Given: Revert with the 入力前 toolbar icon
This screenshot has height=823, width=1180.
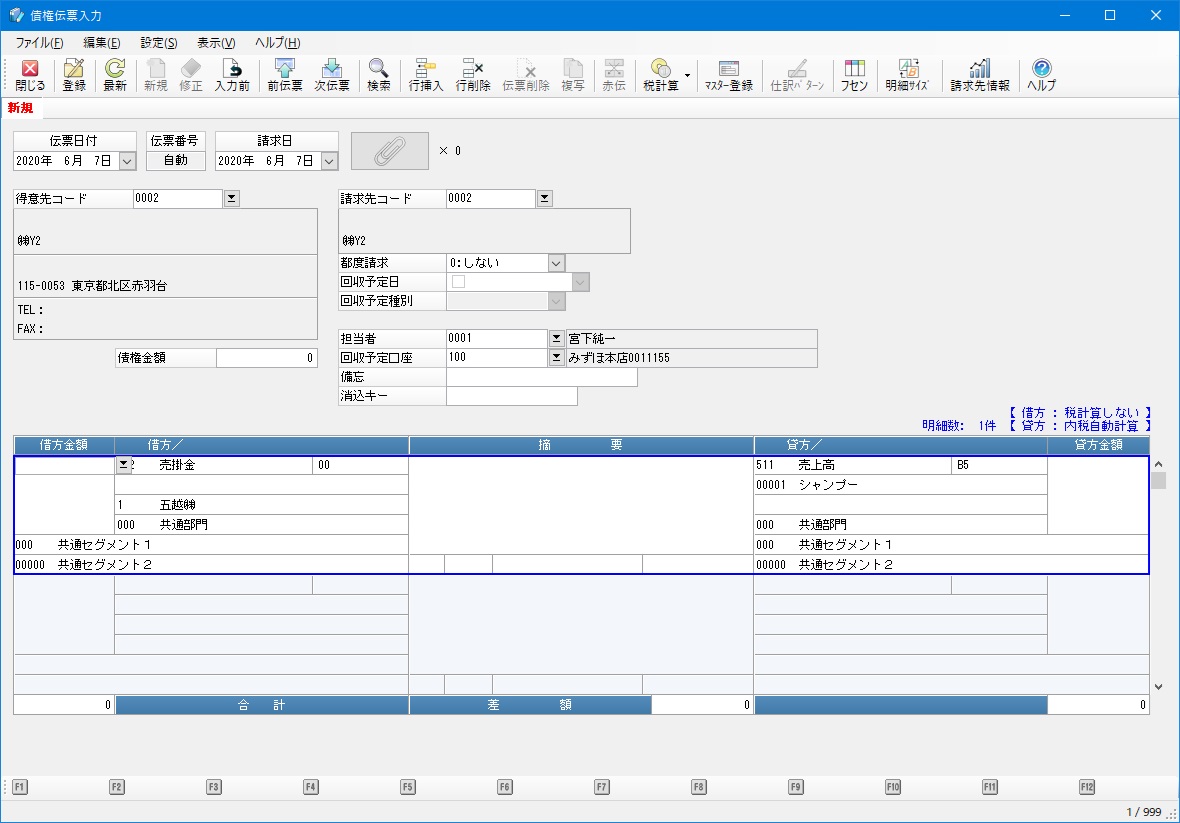Looking at the screenshot, I should pos(232,75).
